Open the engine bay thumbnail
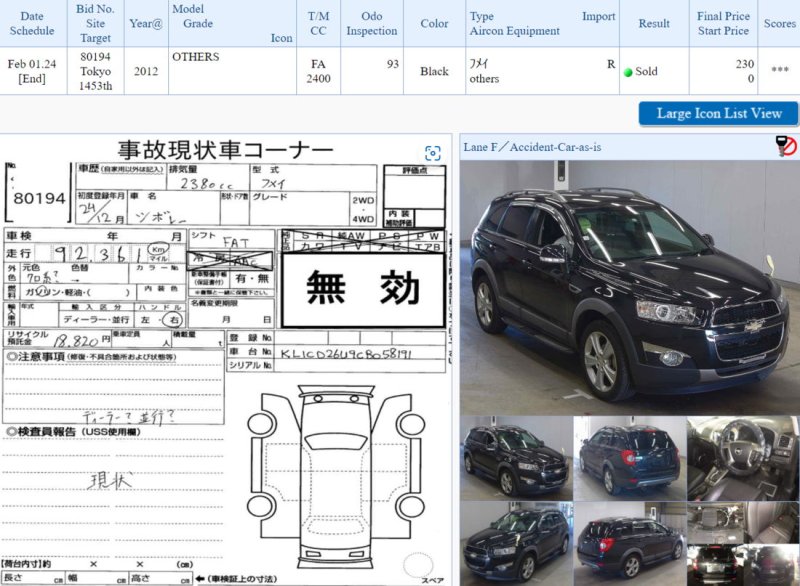Image resolution: width=800 pixels, height=586 pixels. pos(742,522)
